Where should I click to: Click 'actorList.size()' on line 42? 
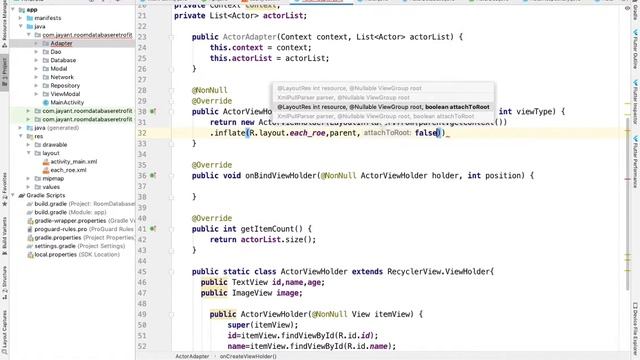[x=276, y=240]
